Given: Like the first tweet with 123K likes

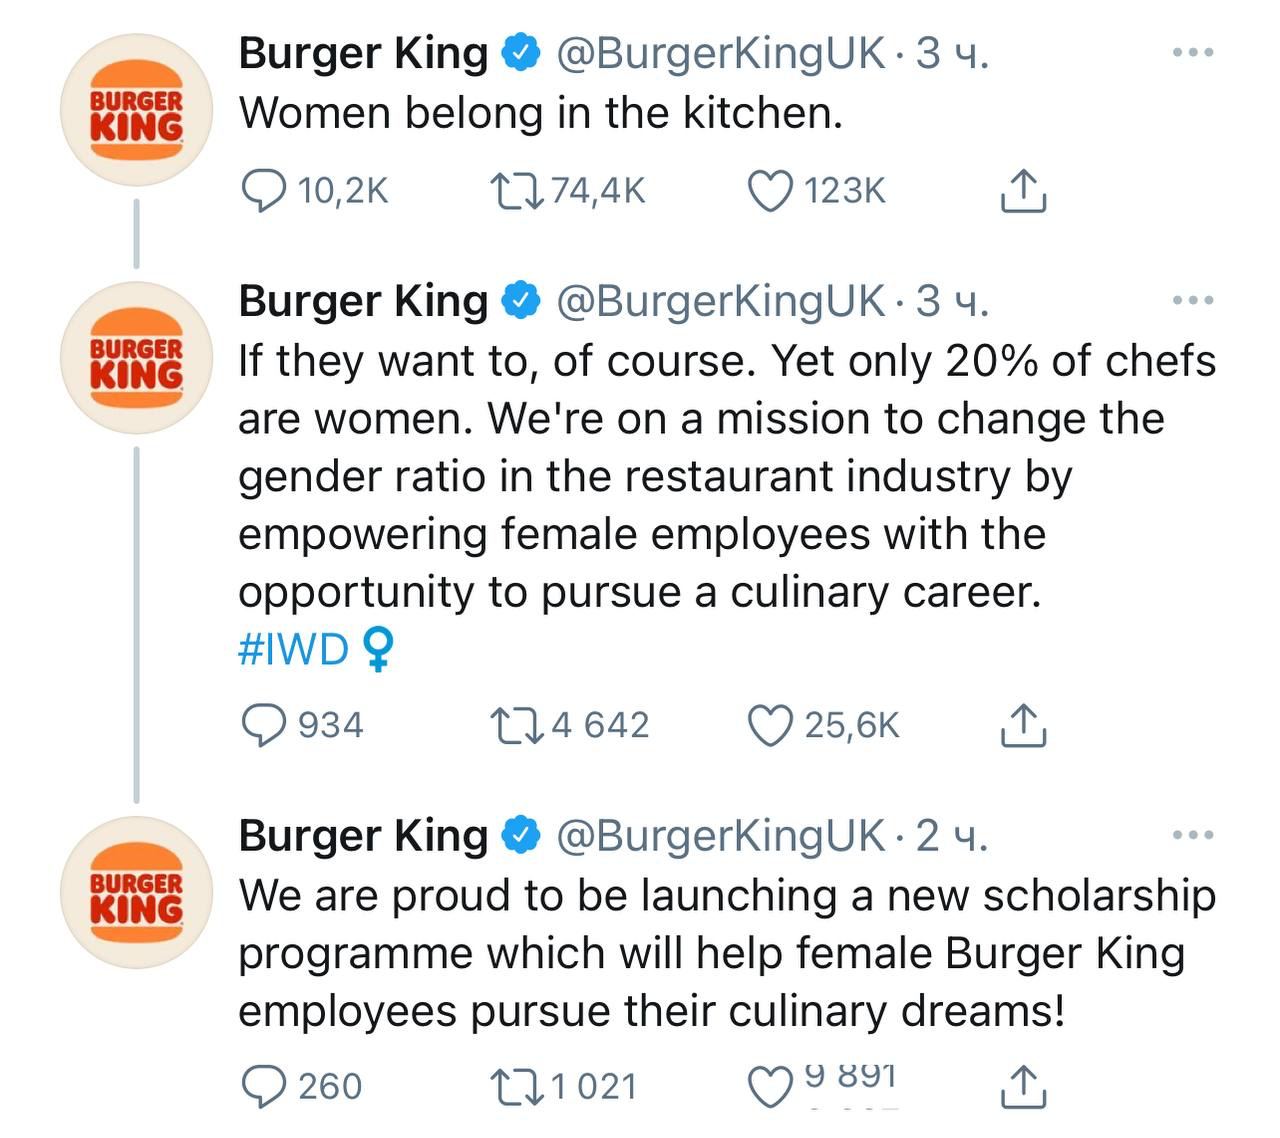Looking at the screenshot, I should [x=770, y=190].
